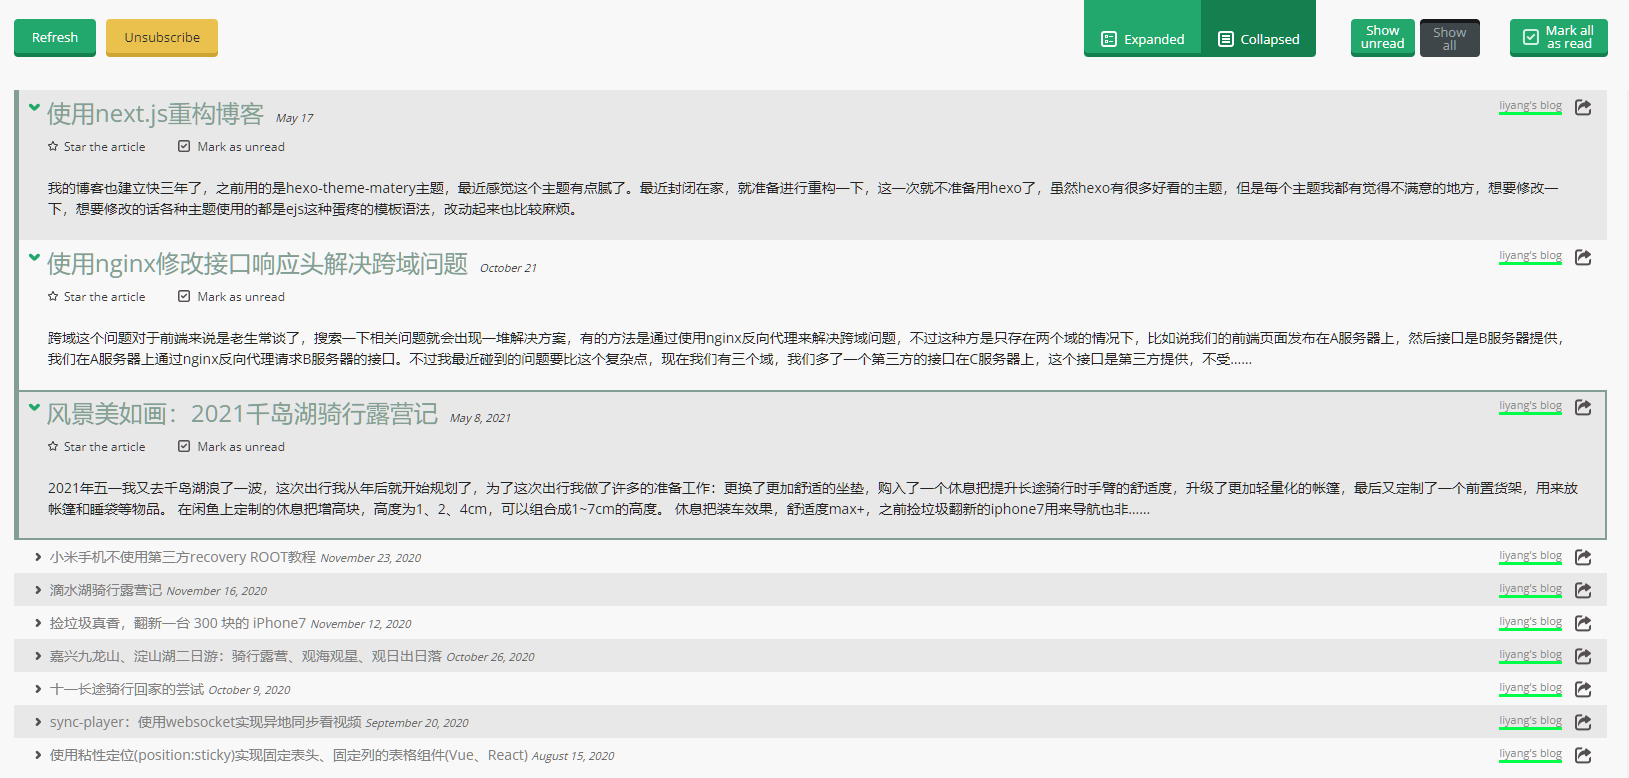Switch to Collapsed view
Image resolution: width=1629 pixels, height=778 pixels.
1258,29
